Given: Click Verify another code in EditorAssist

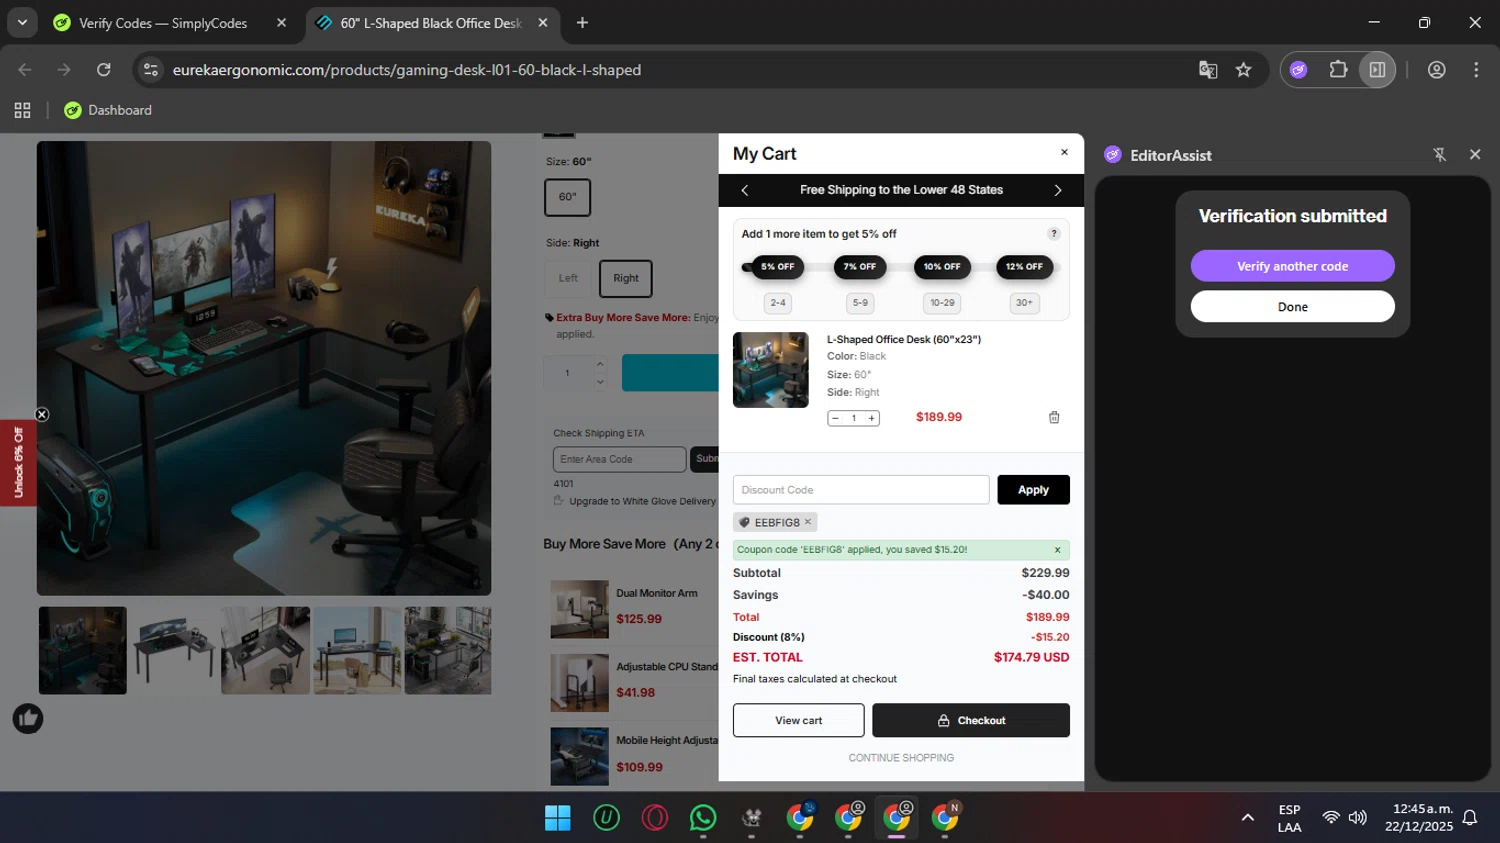Looking at the screenshot, I should tap(1292, 266).
